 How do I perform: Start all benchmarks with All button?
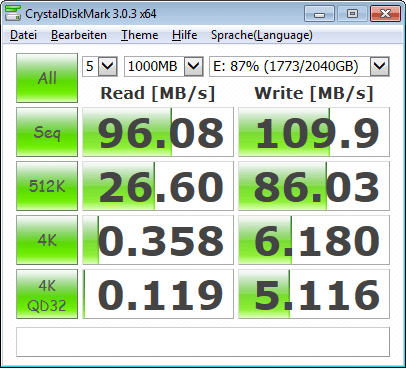[x=47, y=78]
